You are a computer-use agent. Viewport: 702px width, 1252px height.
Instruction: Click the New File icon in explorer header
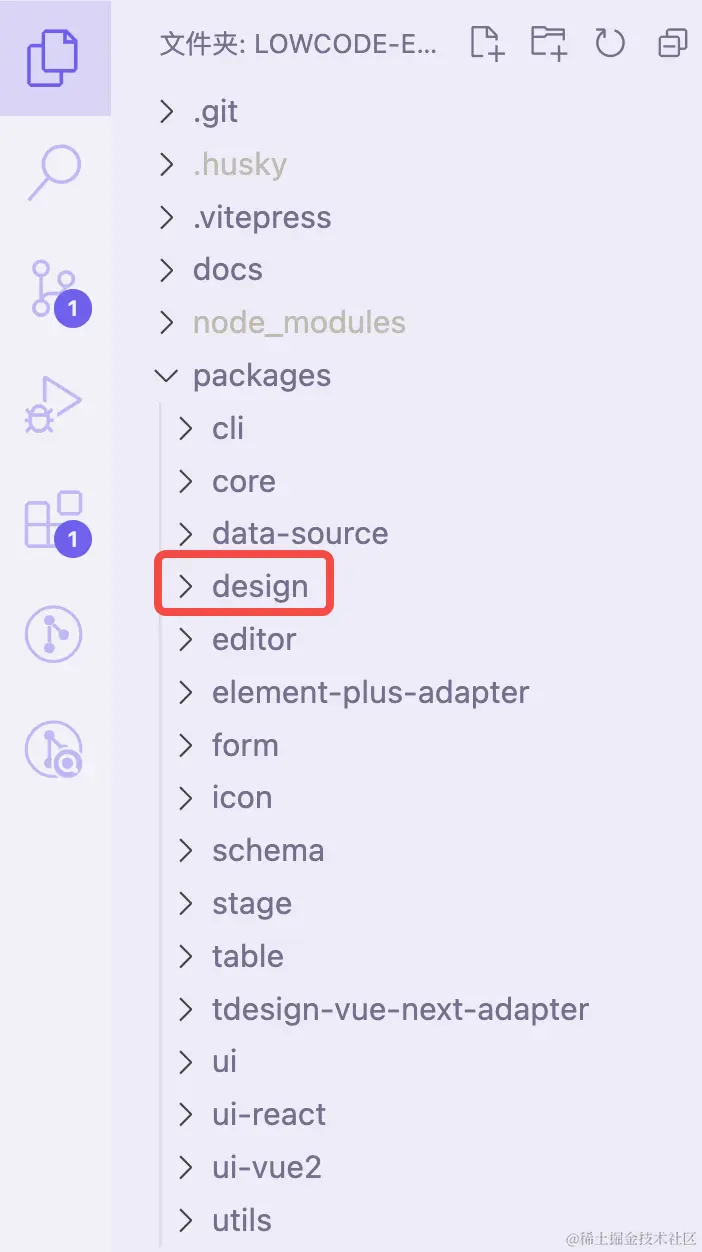pos(487,43)
